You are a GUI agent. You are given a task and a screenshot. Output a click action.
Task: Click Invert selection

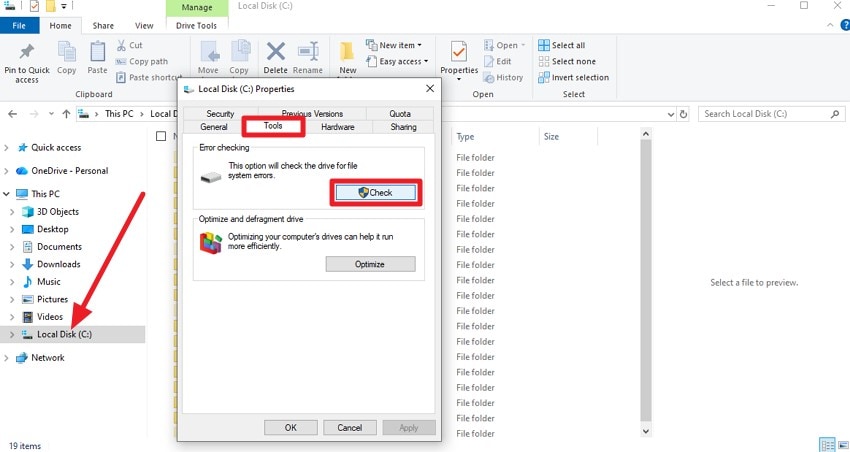coord(574,78)
